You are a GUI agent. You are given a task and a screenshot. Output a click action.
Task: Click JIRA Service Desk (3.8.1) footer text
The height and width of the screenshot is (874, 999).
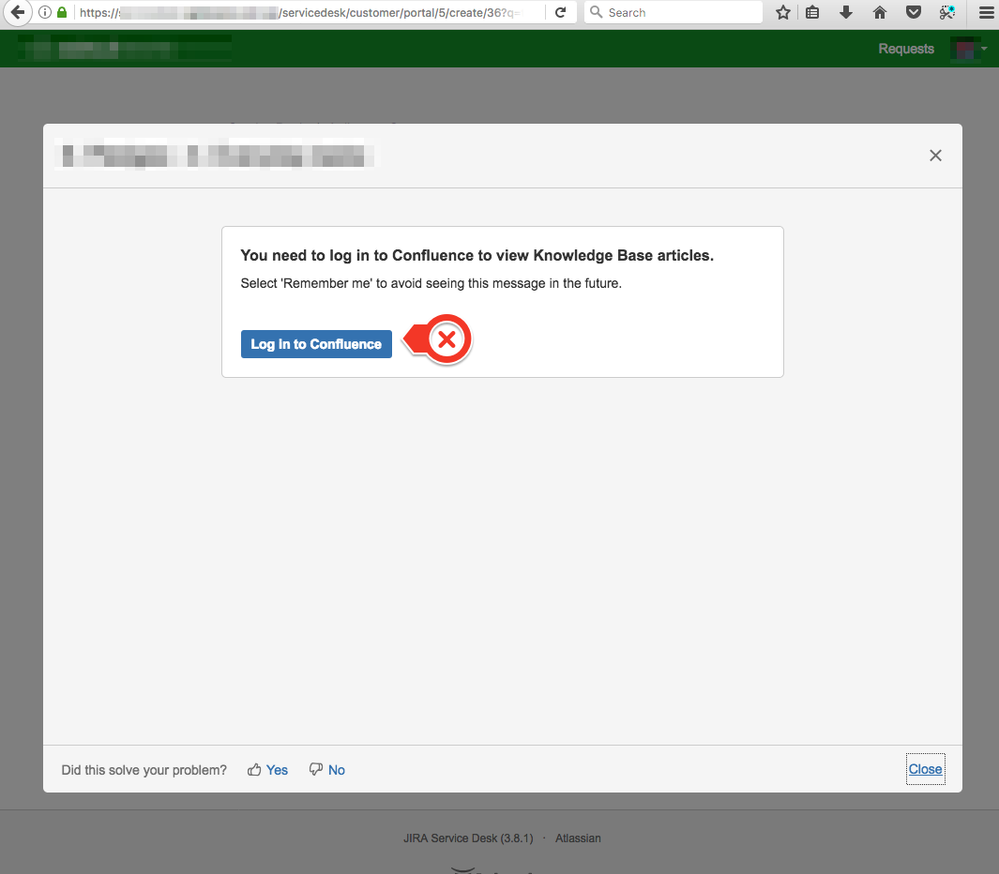pyautogui.click(x=468, y=838)
